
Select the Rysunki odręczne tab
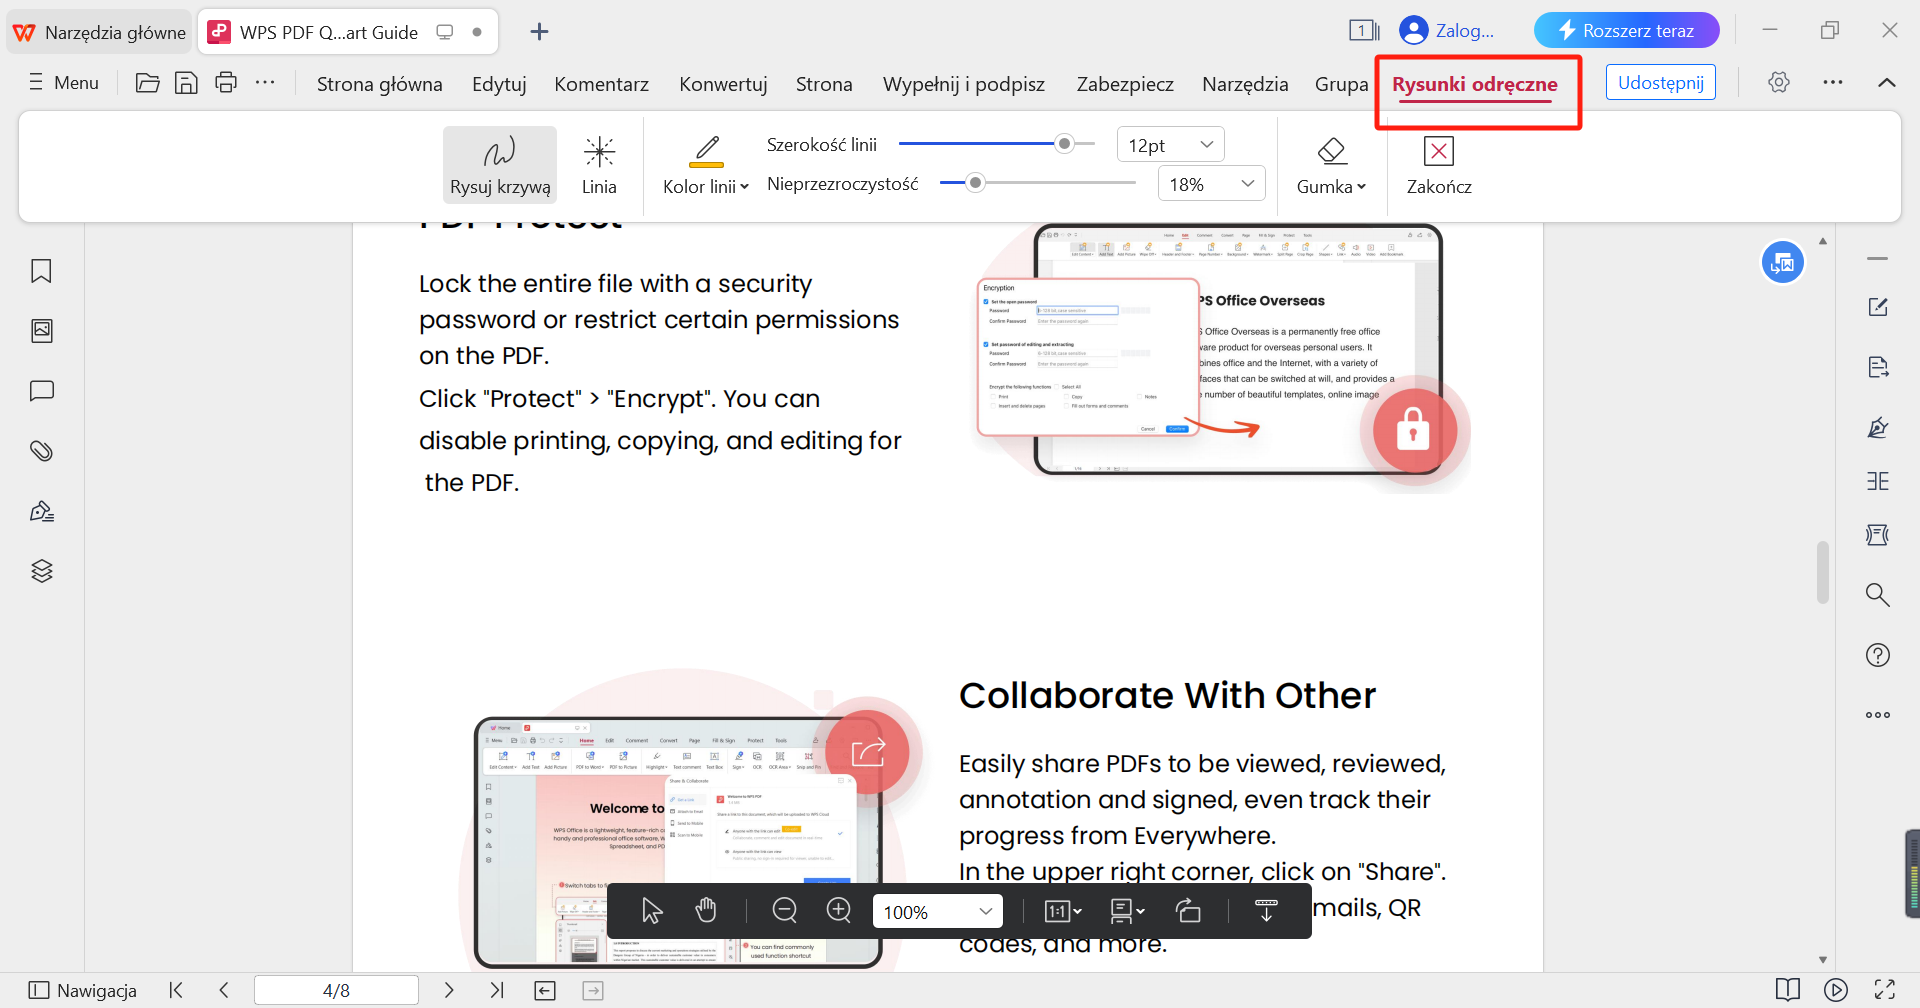(x=1475, y=85)
